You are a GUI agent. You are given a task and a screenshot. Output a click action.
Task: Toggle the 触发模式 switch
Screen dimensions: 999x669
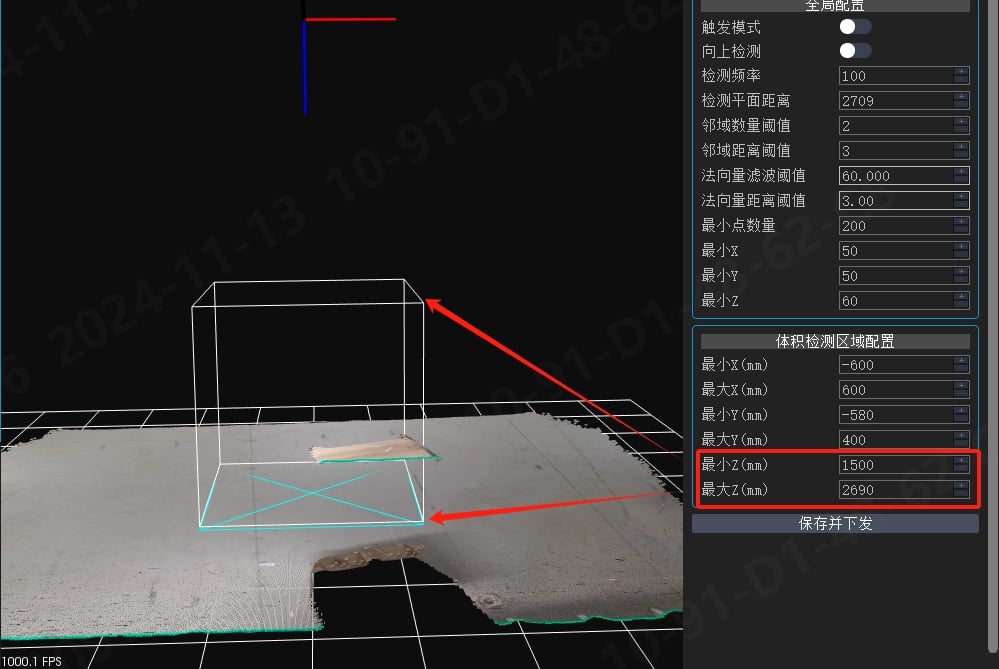[x=855, y=27]
